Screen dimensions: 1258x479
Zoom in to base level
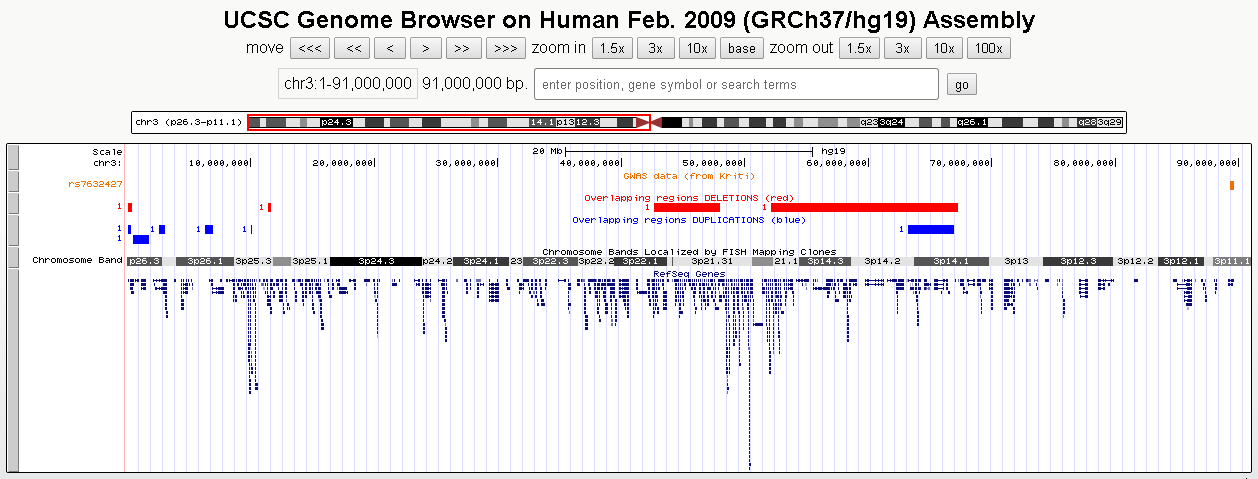coord(741,49)
